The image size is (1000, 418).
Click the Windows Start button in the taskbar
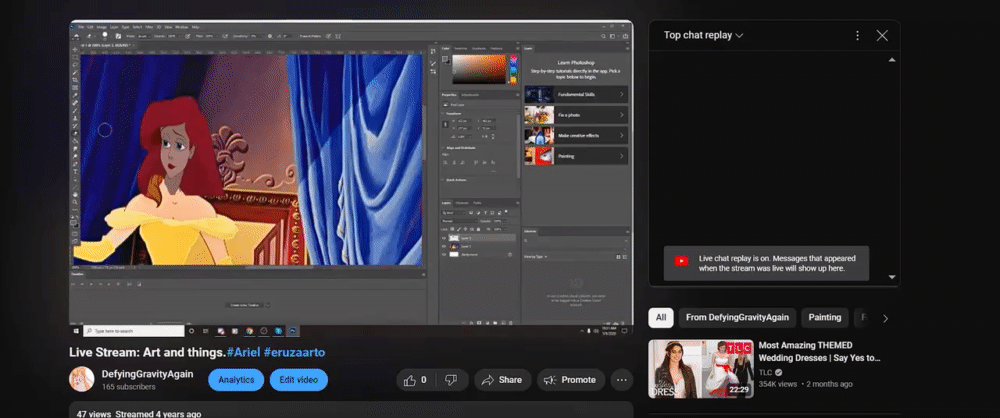(x=77, y=331)
